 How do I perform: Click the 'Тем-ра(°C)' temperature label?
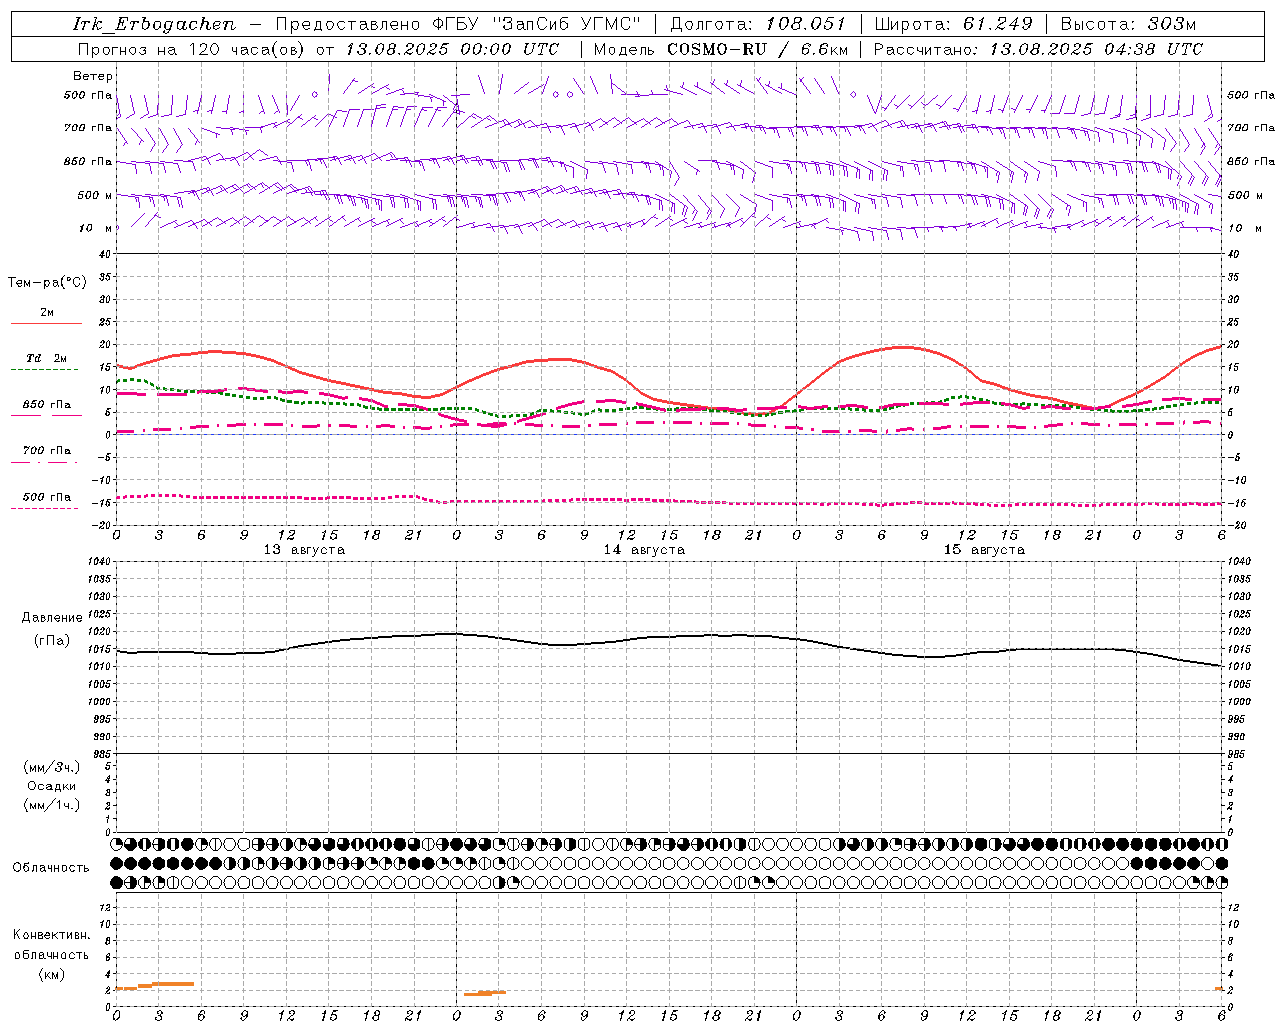coord(47,283)
